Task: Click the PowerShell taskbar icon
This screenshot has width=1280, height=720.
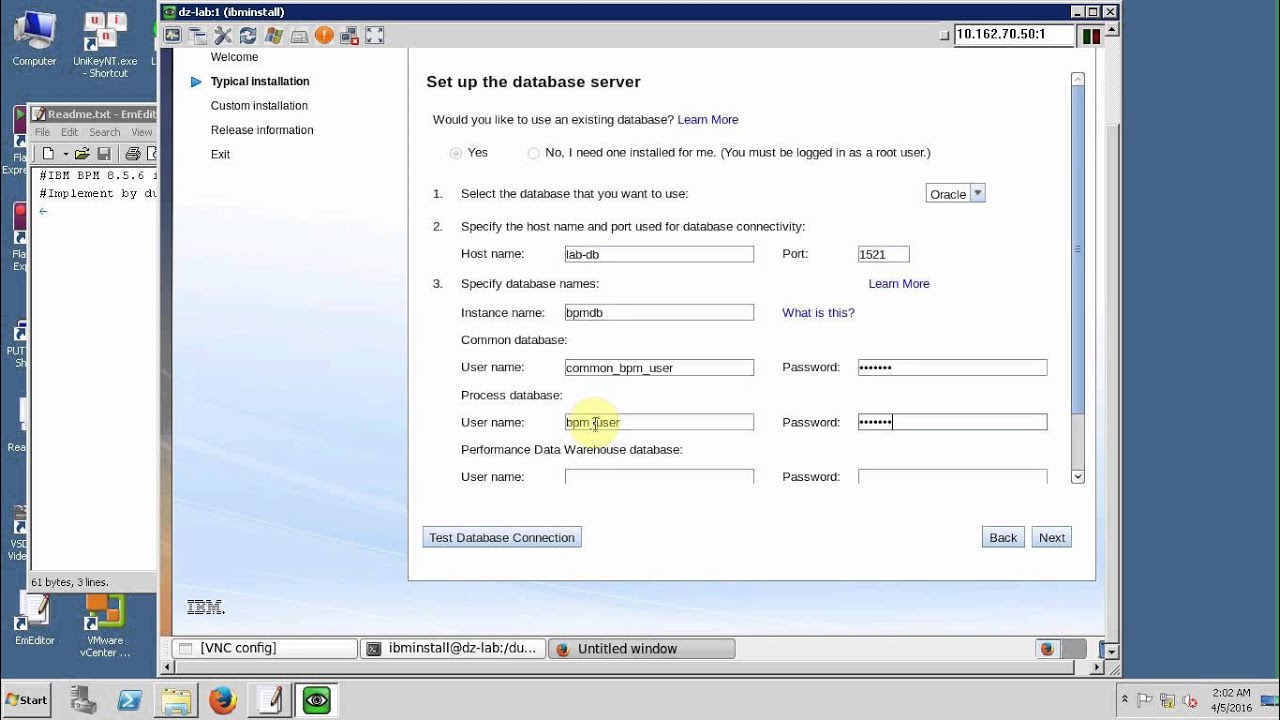Action: point(129,700)
